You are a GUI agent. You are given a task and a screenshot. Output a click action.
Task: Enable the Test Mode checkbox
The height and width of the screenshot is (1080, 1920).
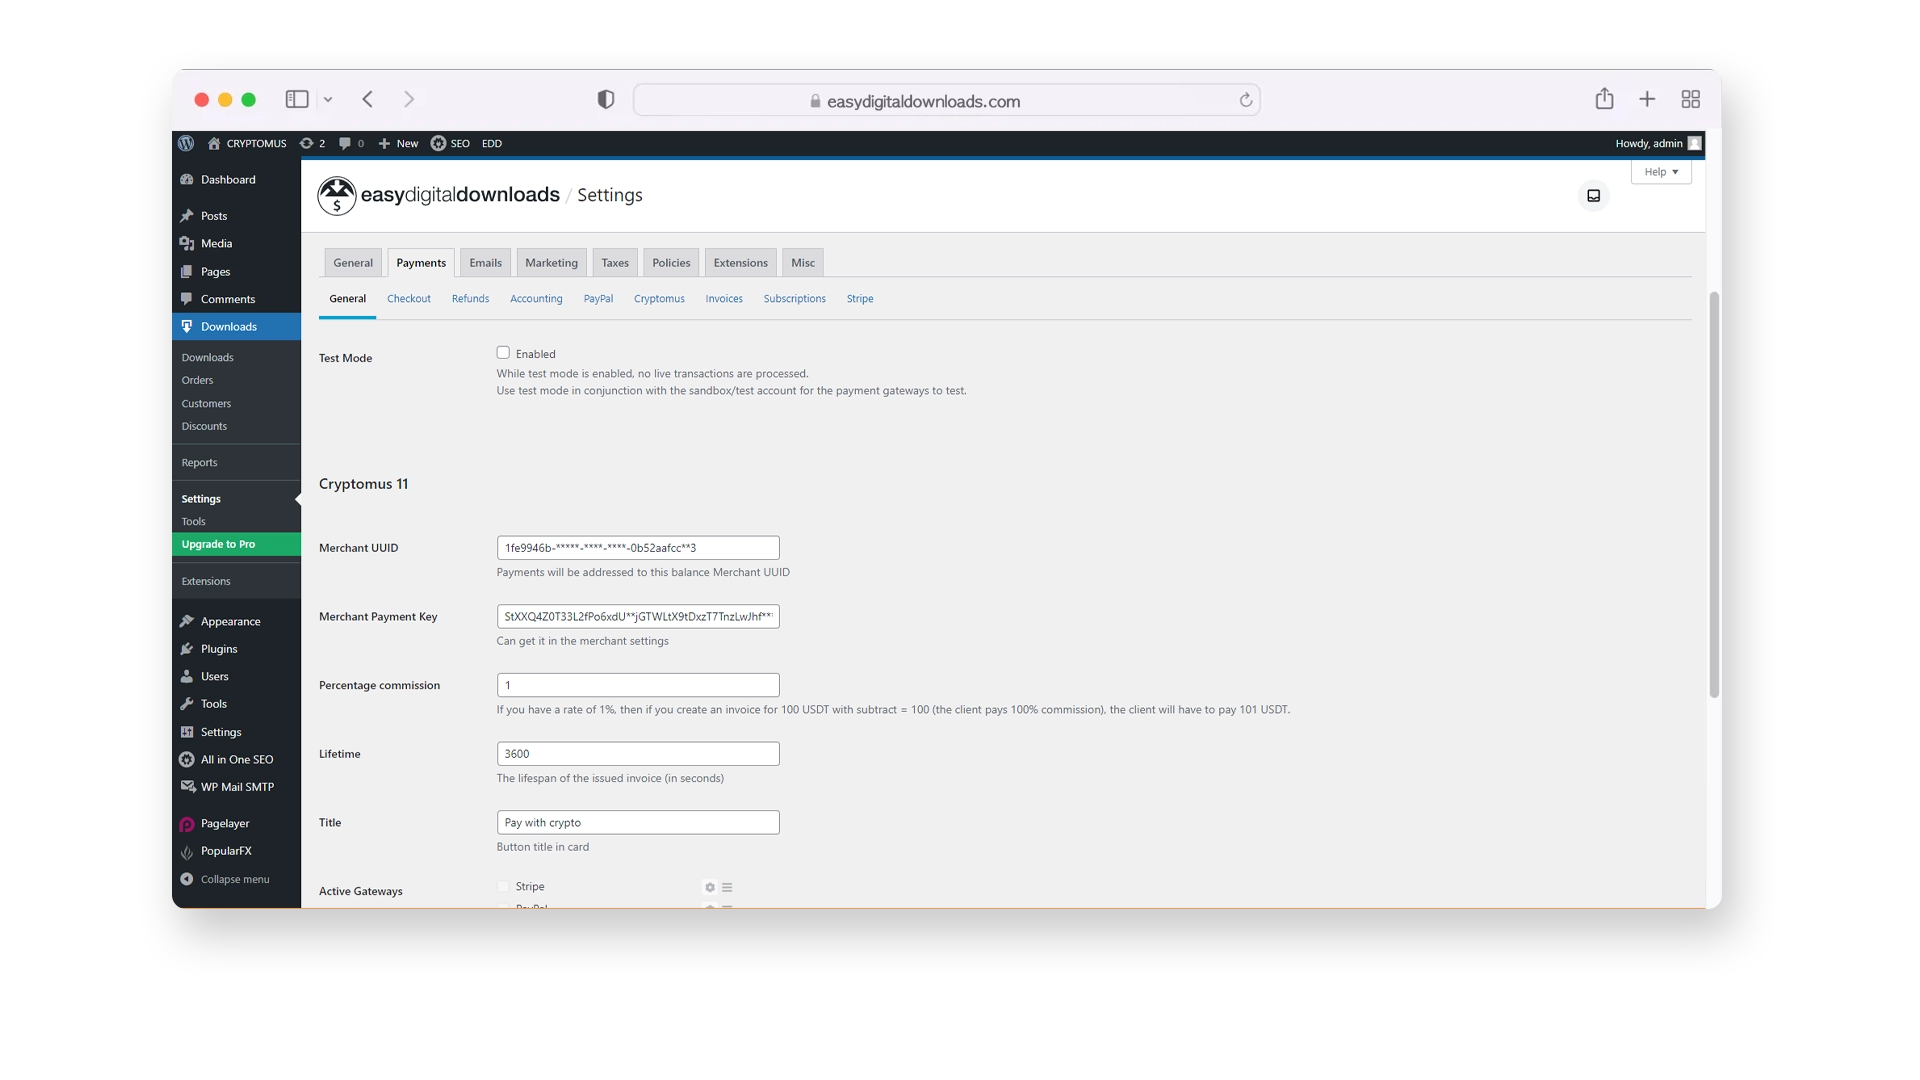point(502,352)
